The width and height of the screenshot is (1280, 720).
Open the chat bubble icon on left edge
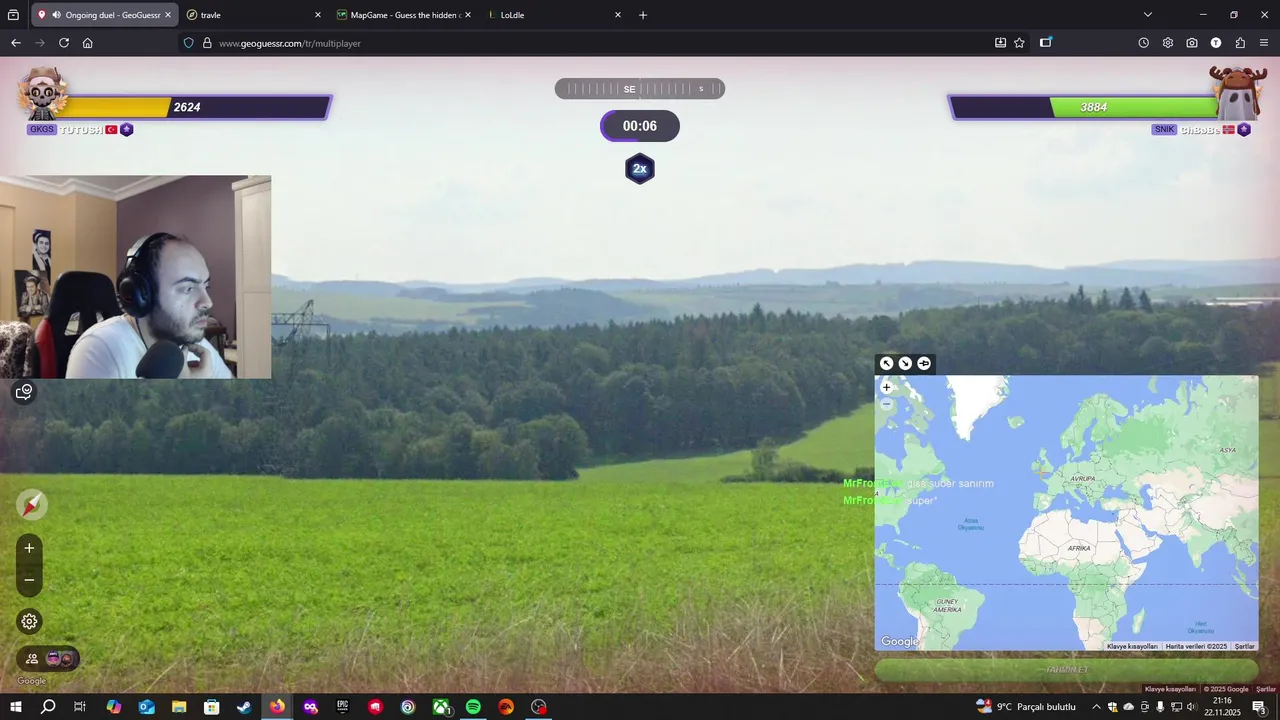24,392
